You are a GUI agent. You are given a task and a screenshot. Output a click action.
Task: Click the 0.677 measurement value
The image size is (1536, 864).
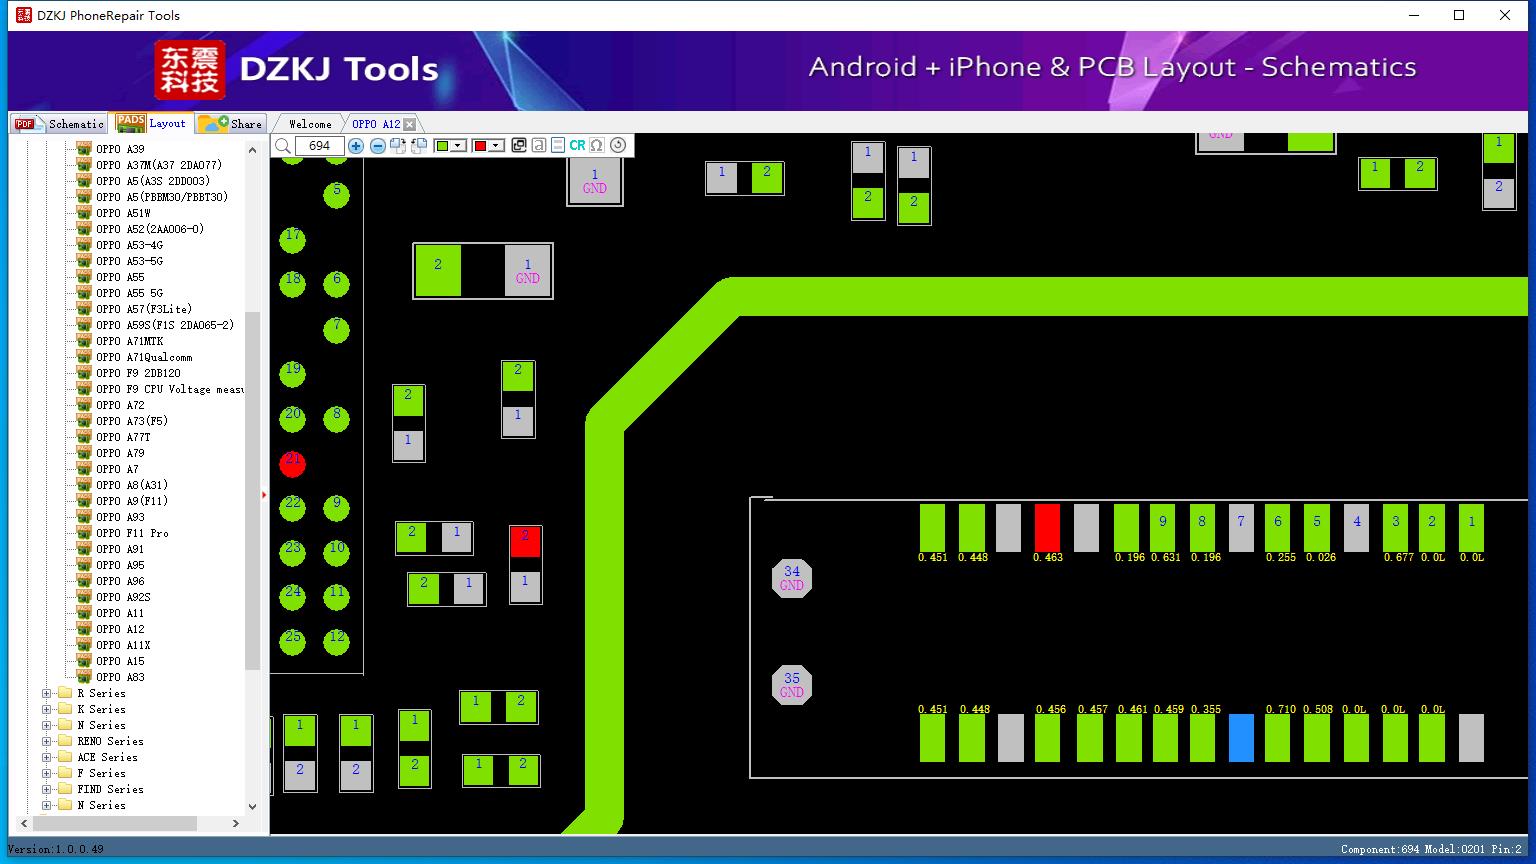tap(1398, 557)
